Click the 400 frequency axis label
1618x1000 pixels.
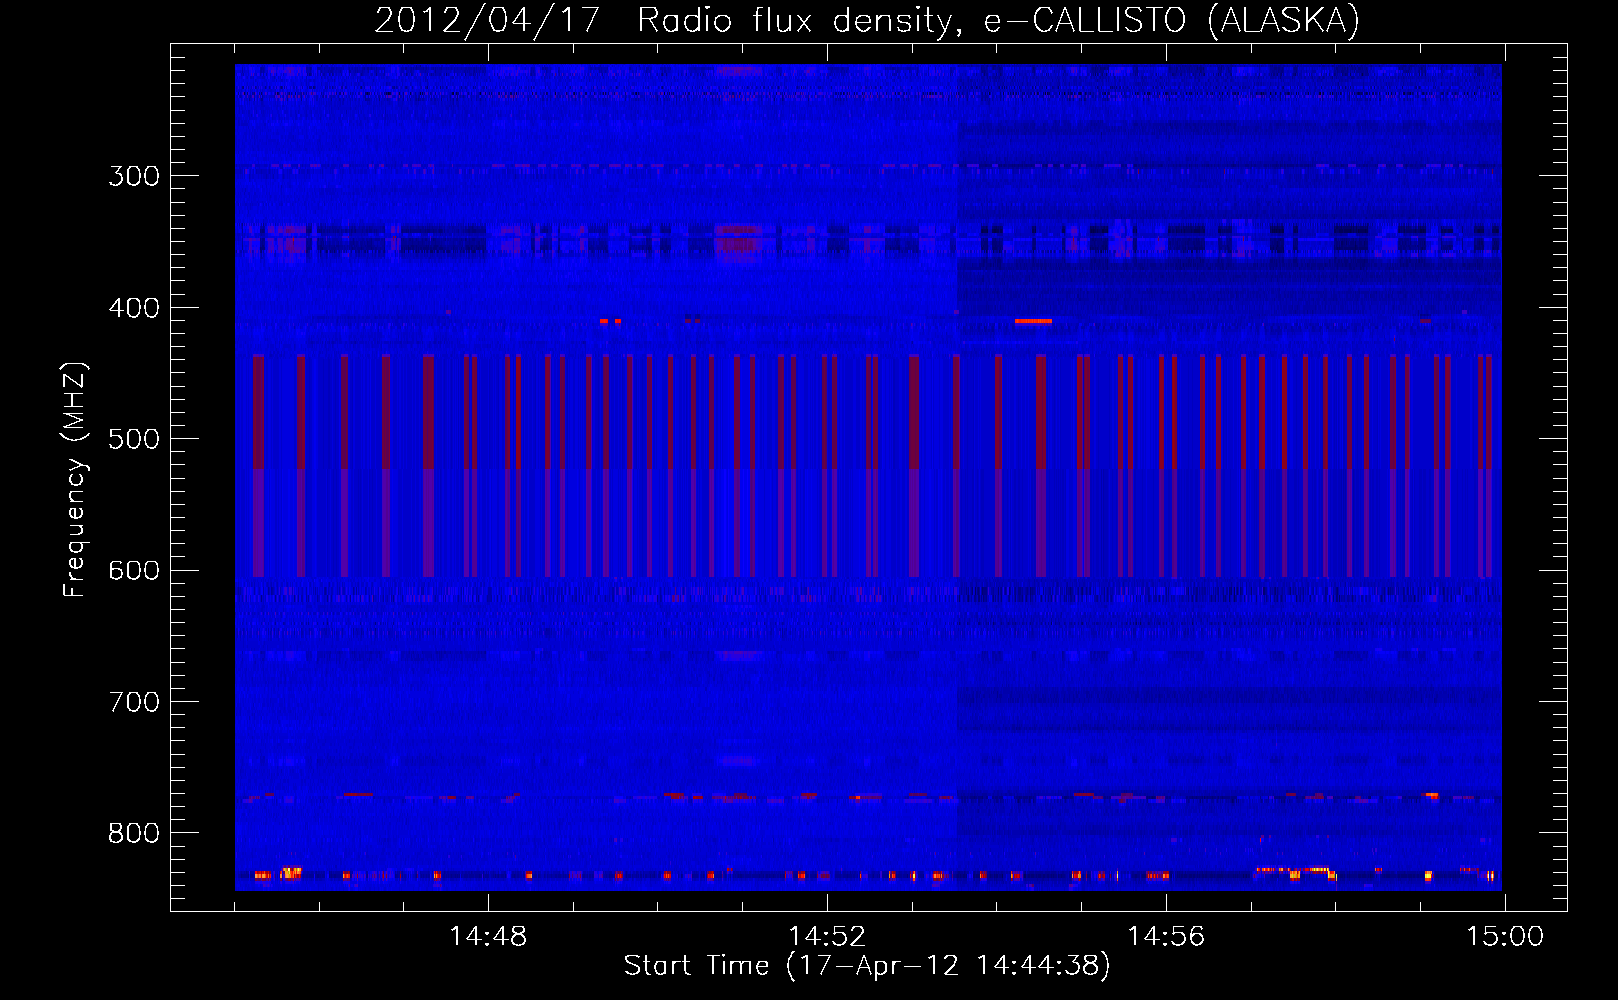tap(134, 308)
